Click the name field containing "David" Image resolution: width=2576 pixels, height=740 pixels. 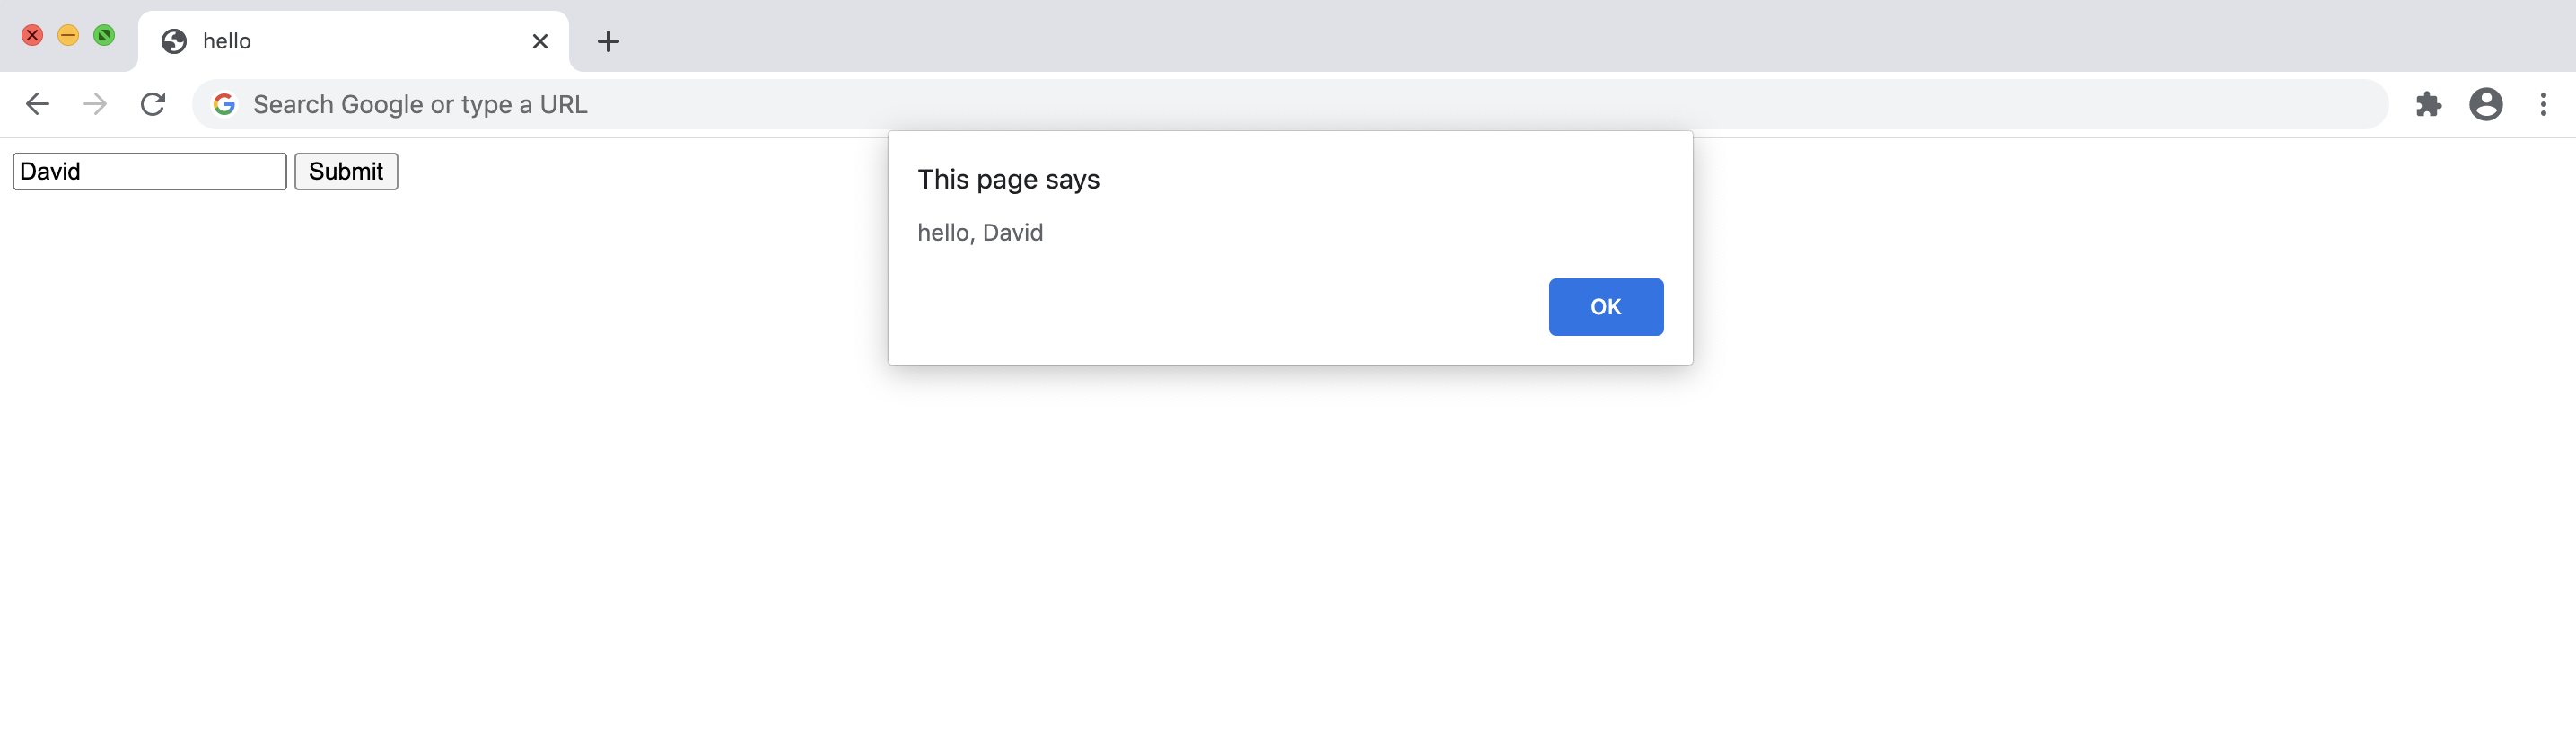(x=150, y=171)
